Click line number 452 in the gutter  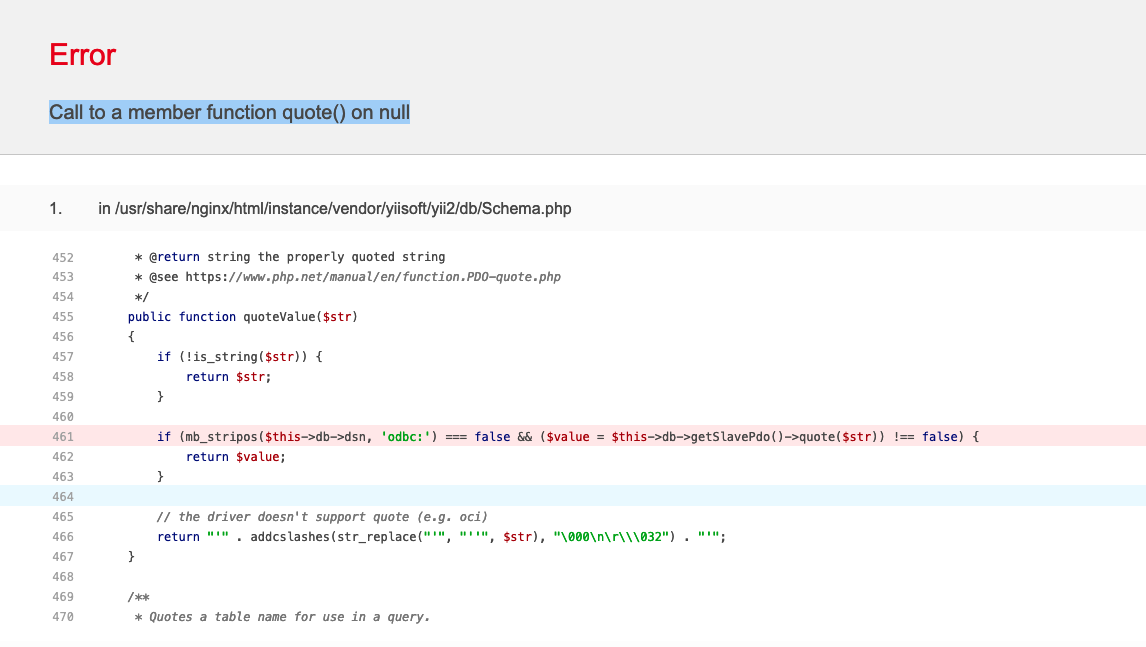pos(63,256)
